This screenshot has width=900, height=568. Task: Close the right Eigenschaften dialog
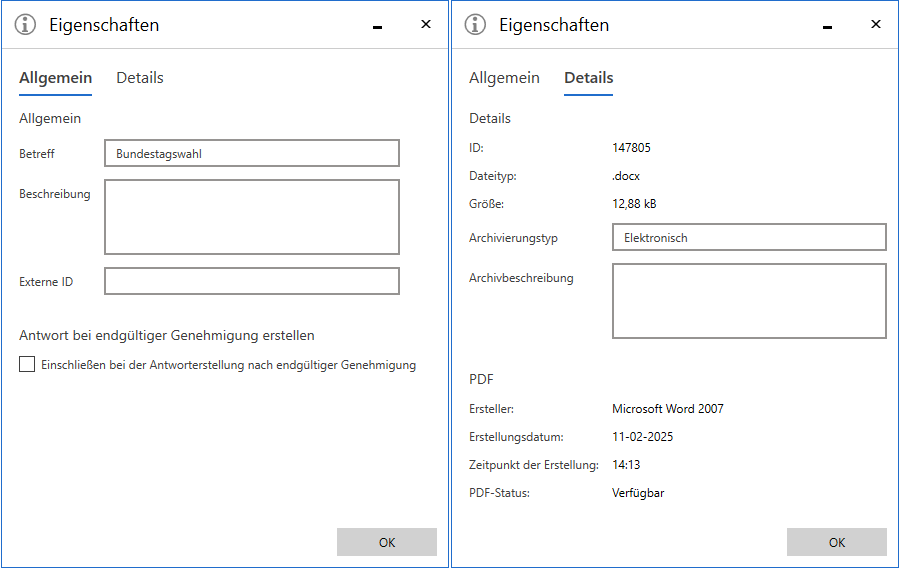876,25
